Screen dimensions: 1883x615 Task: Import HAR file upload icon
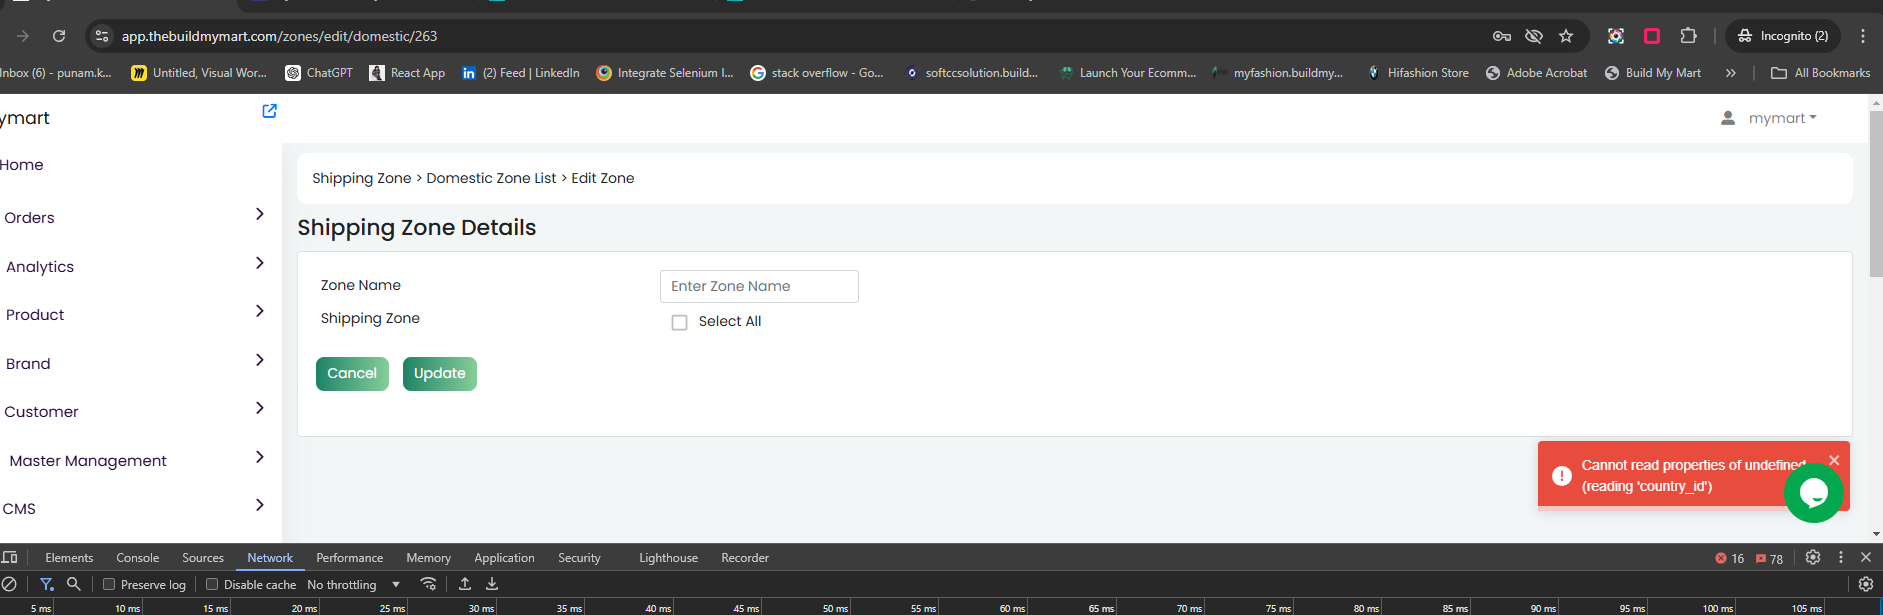click(465, 584)
